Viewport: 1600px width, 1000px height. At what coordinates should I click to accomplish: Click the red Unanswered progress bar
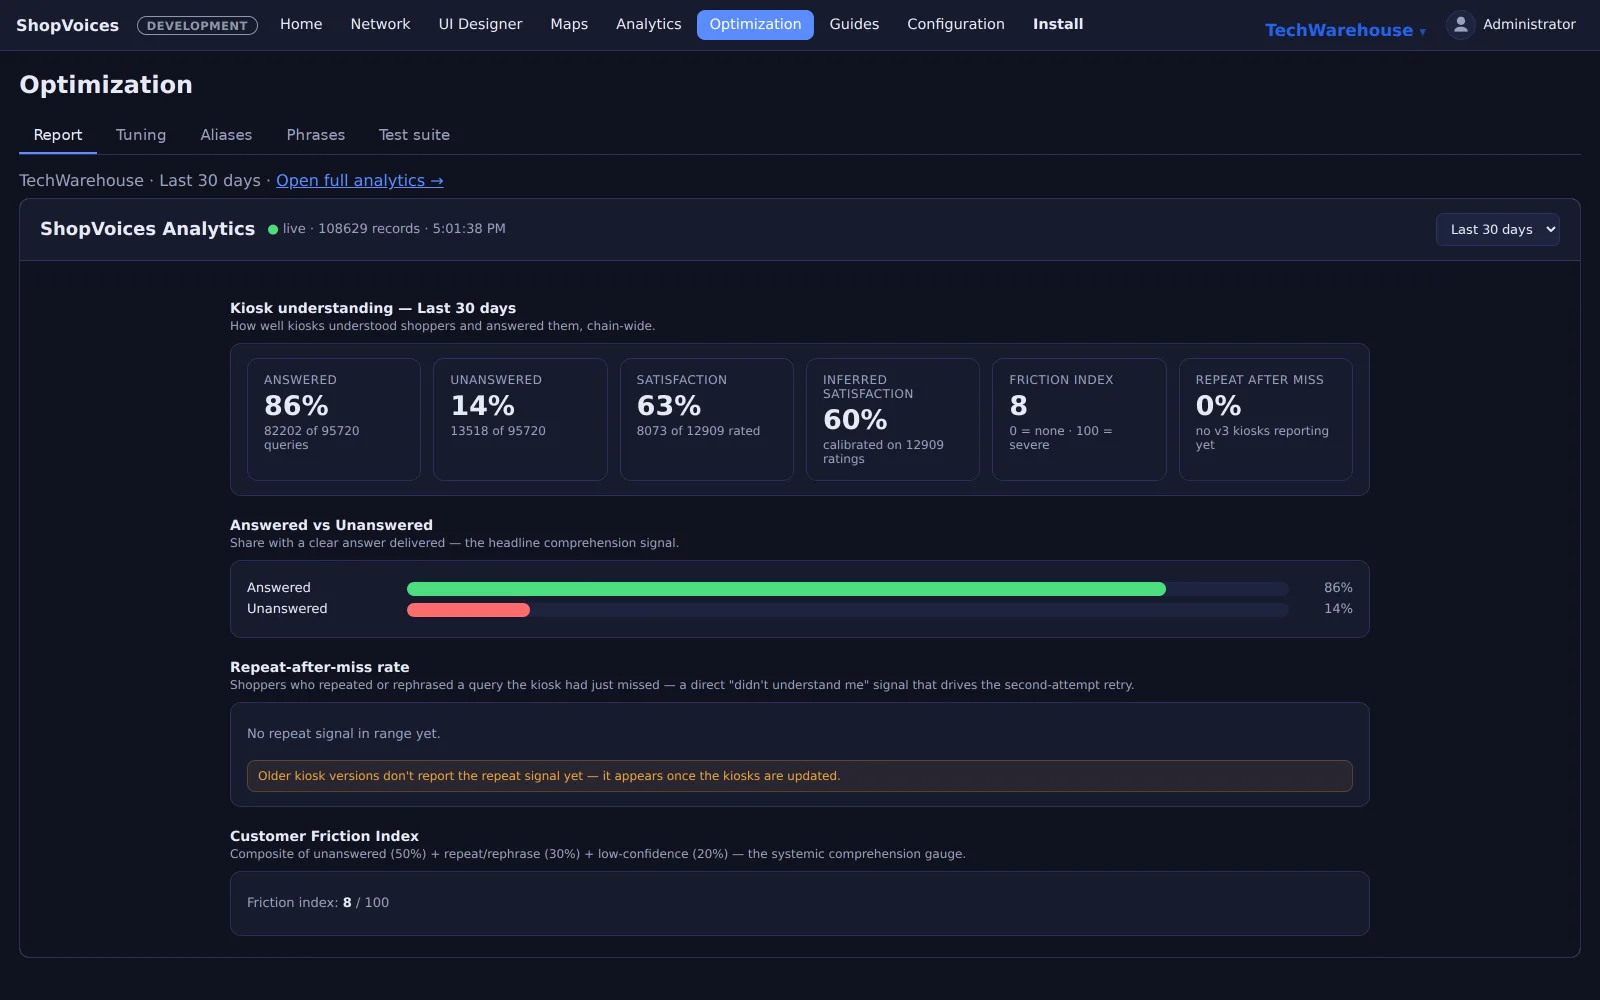(x=468, y=610)
